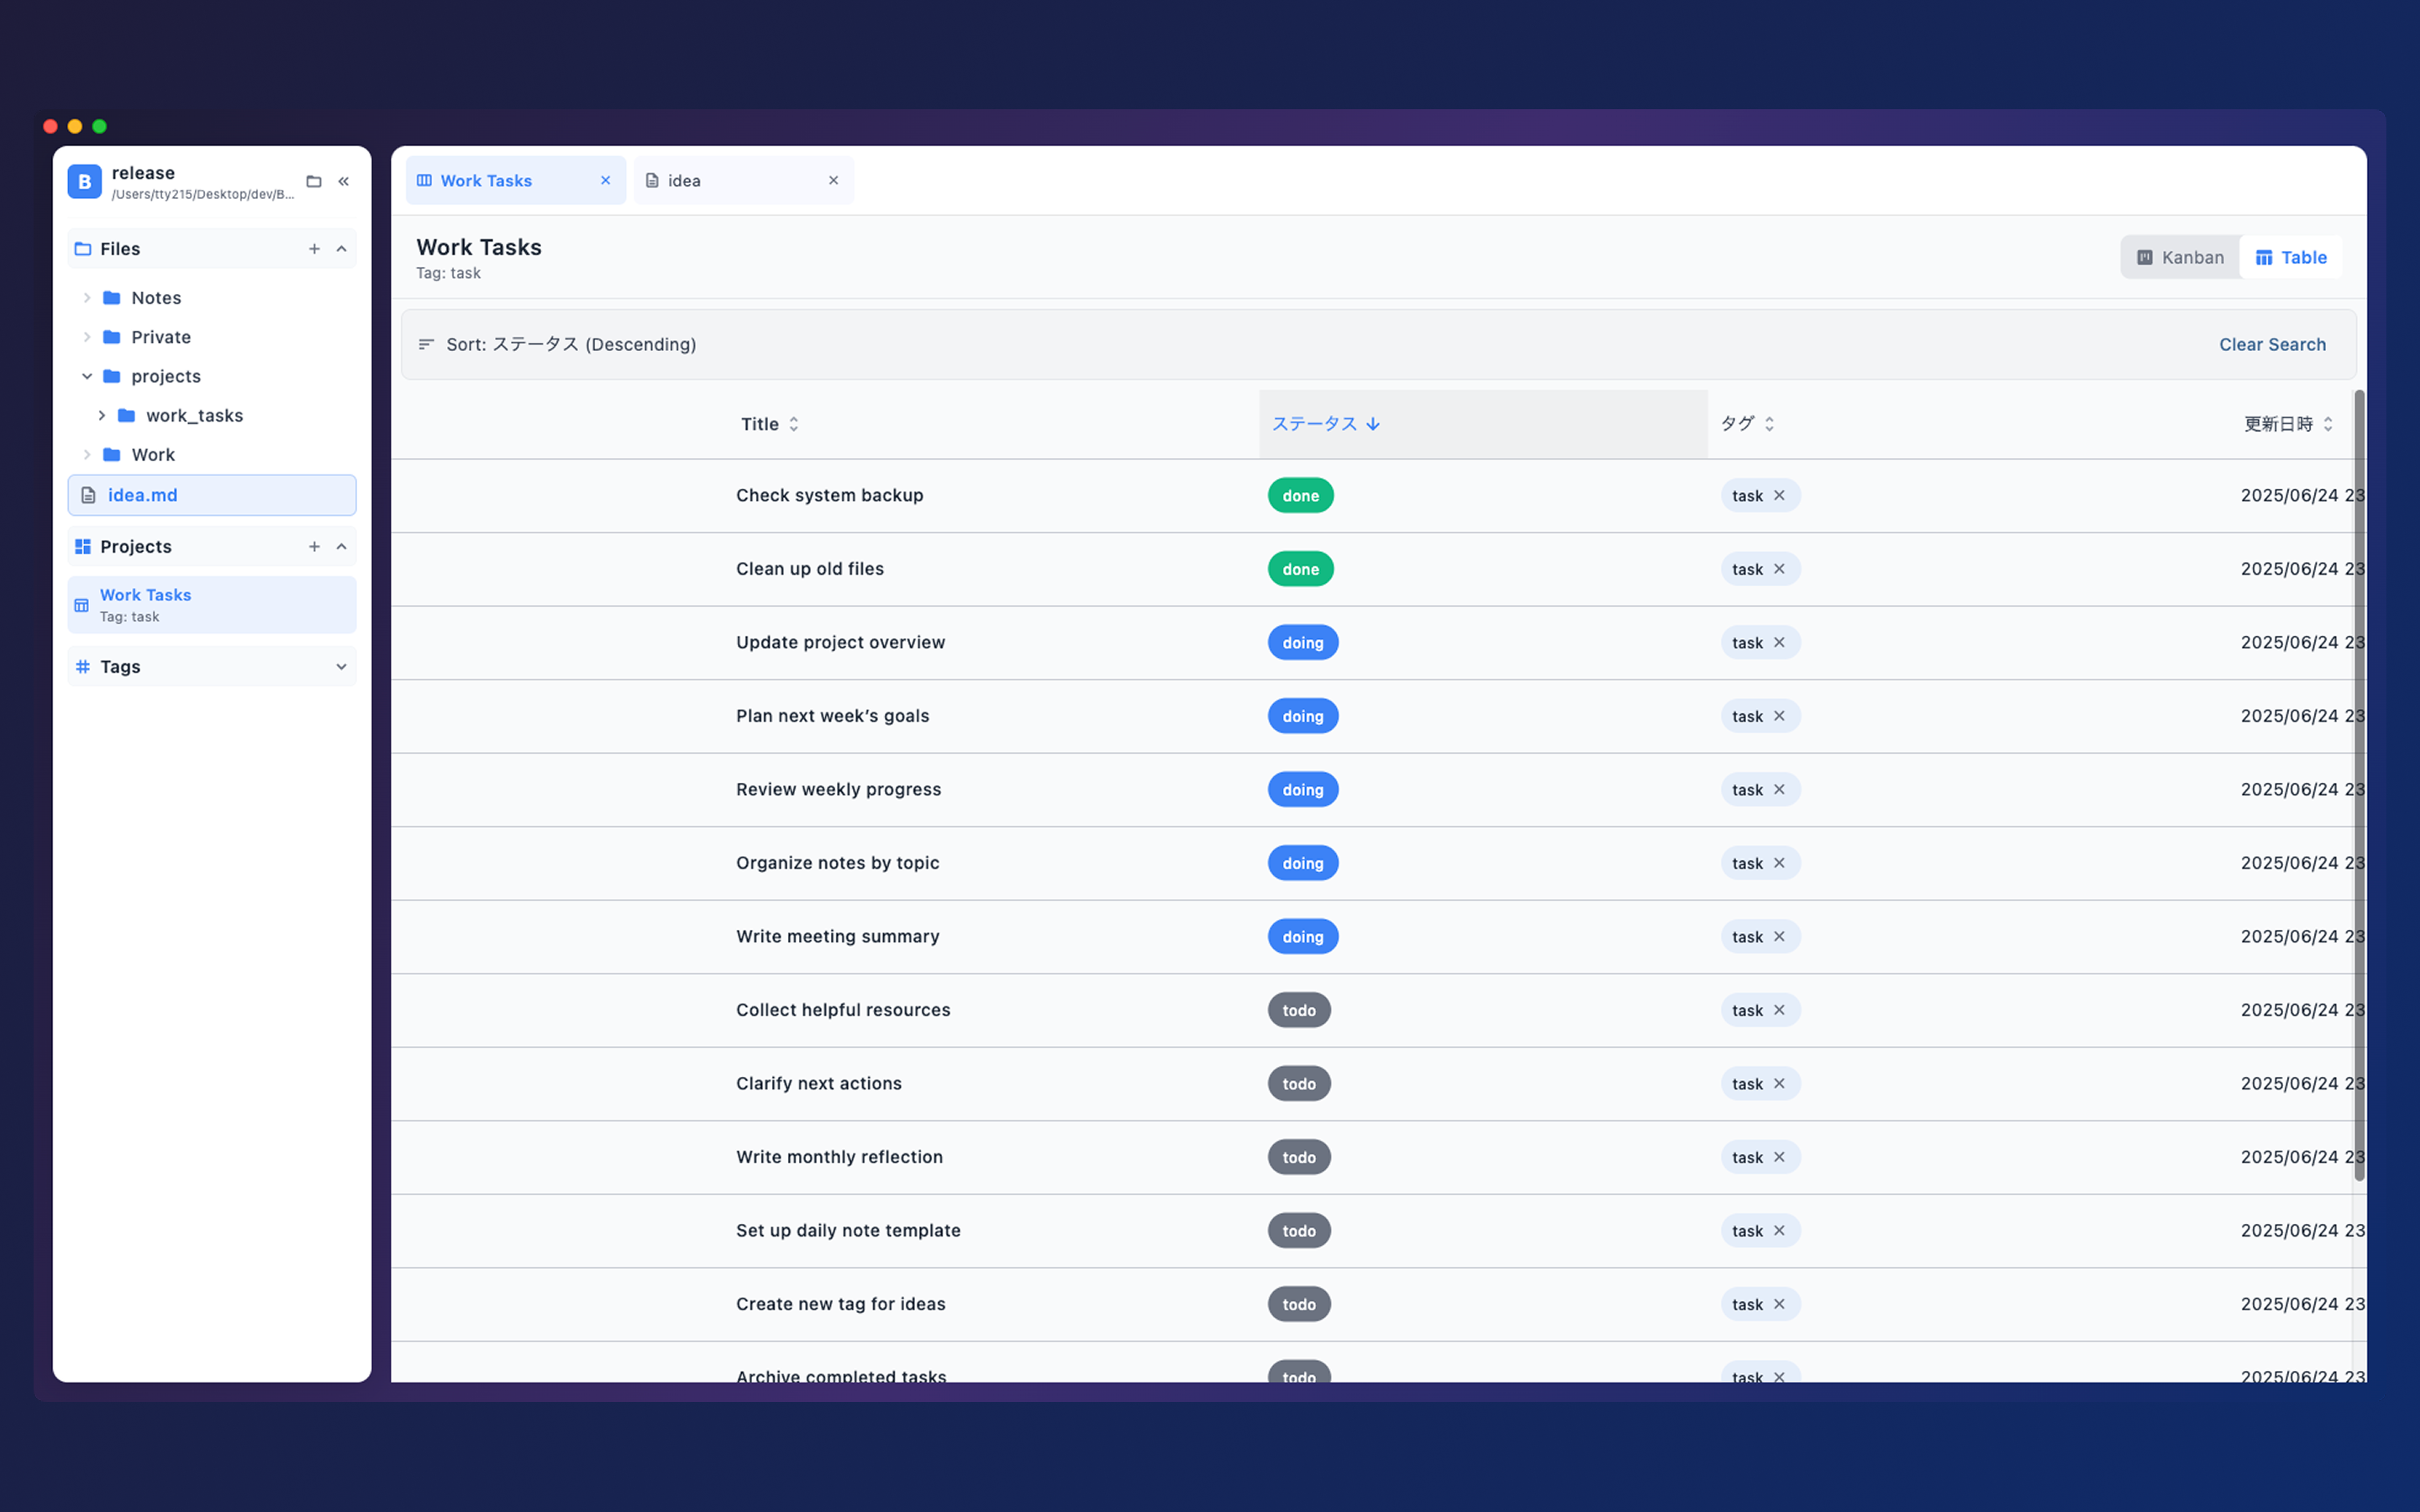Open the vault folder icon in sidebar header
The image size is (2420, 1512).
314,181
